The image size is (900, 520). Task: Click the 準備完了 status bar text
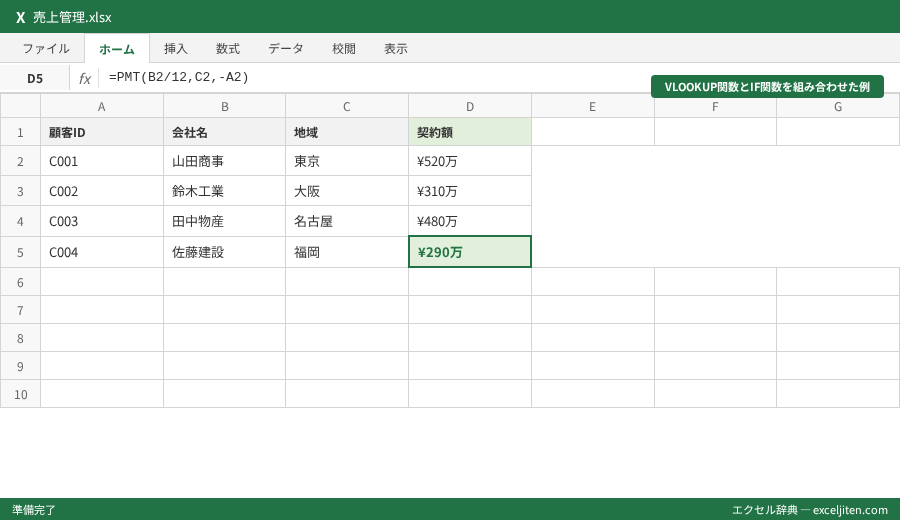click(x=34, y=510)
